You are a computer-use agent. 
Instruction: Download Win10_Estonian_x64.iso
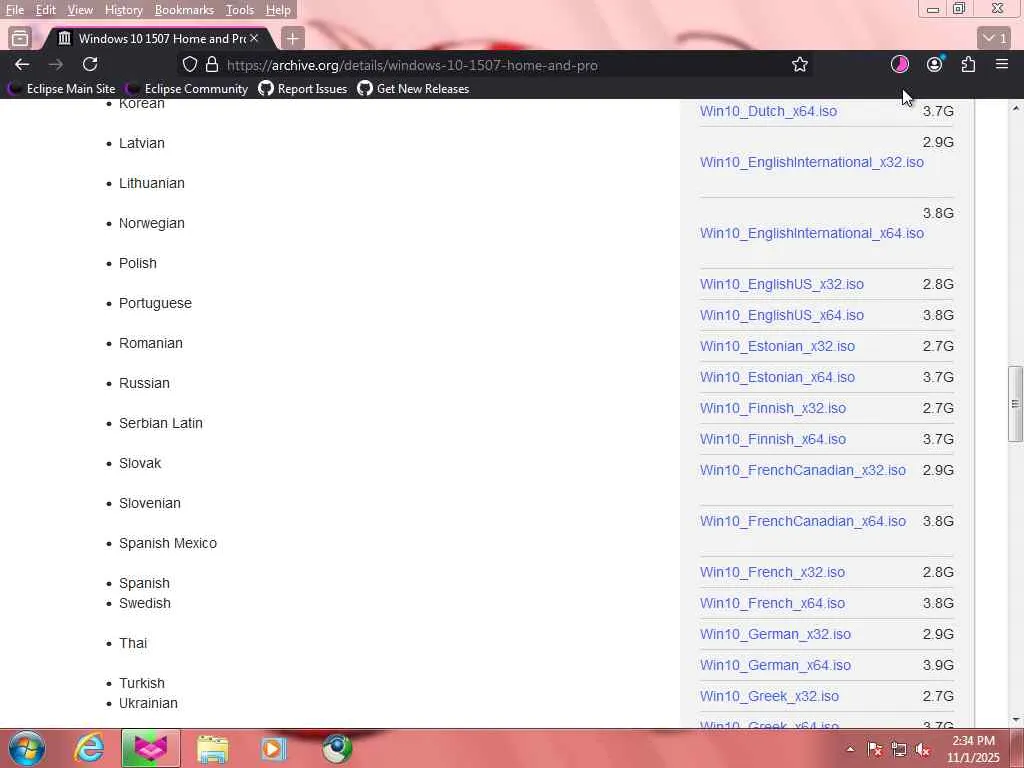pos(777,377)
